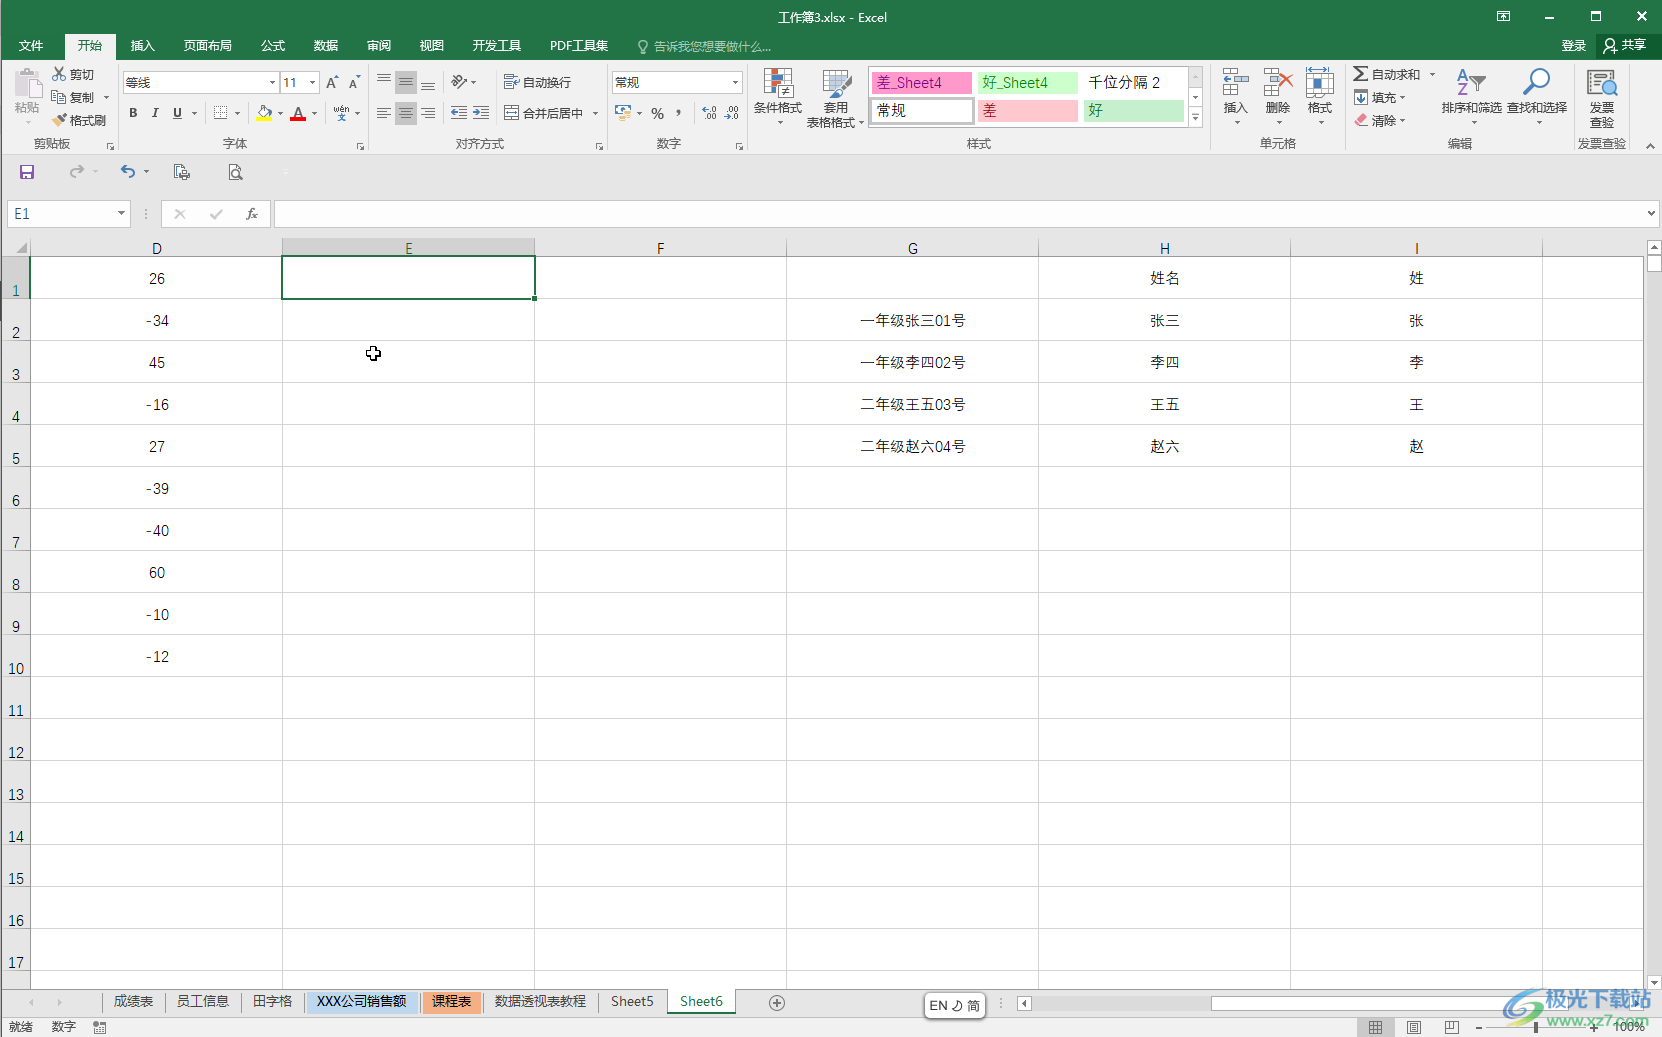Toggle Bold formatting
Screen dimensions: 1662x1037
click(x=133, y=113)
